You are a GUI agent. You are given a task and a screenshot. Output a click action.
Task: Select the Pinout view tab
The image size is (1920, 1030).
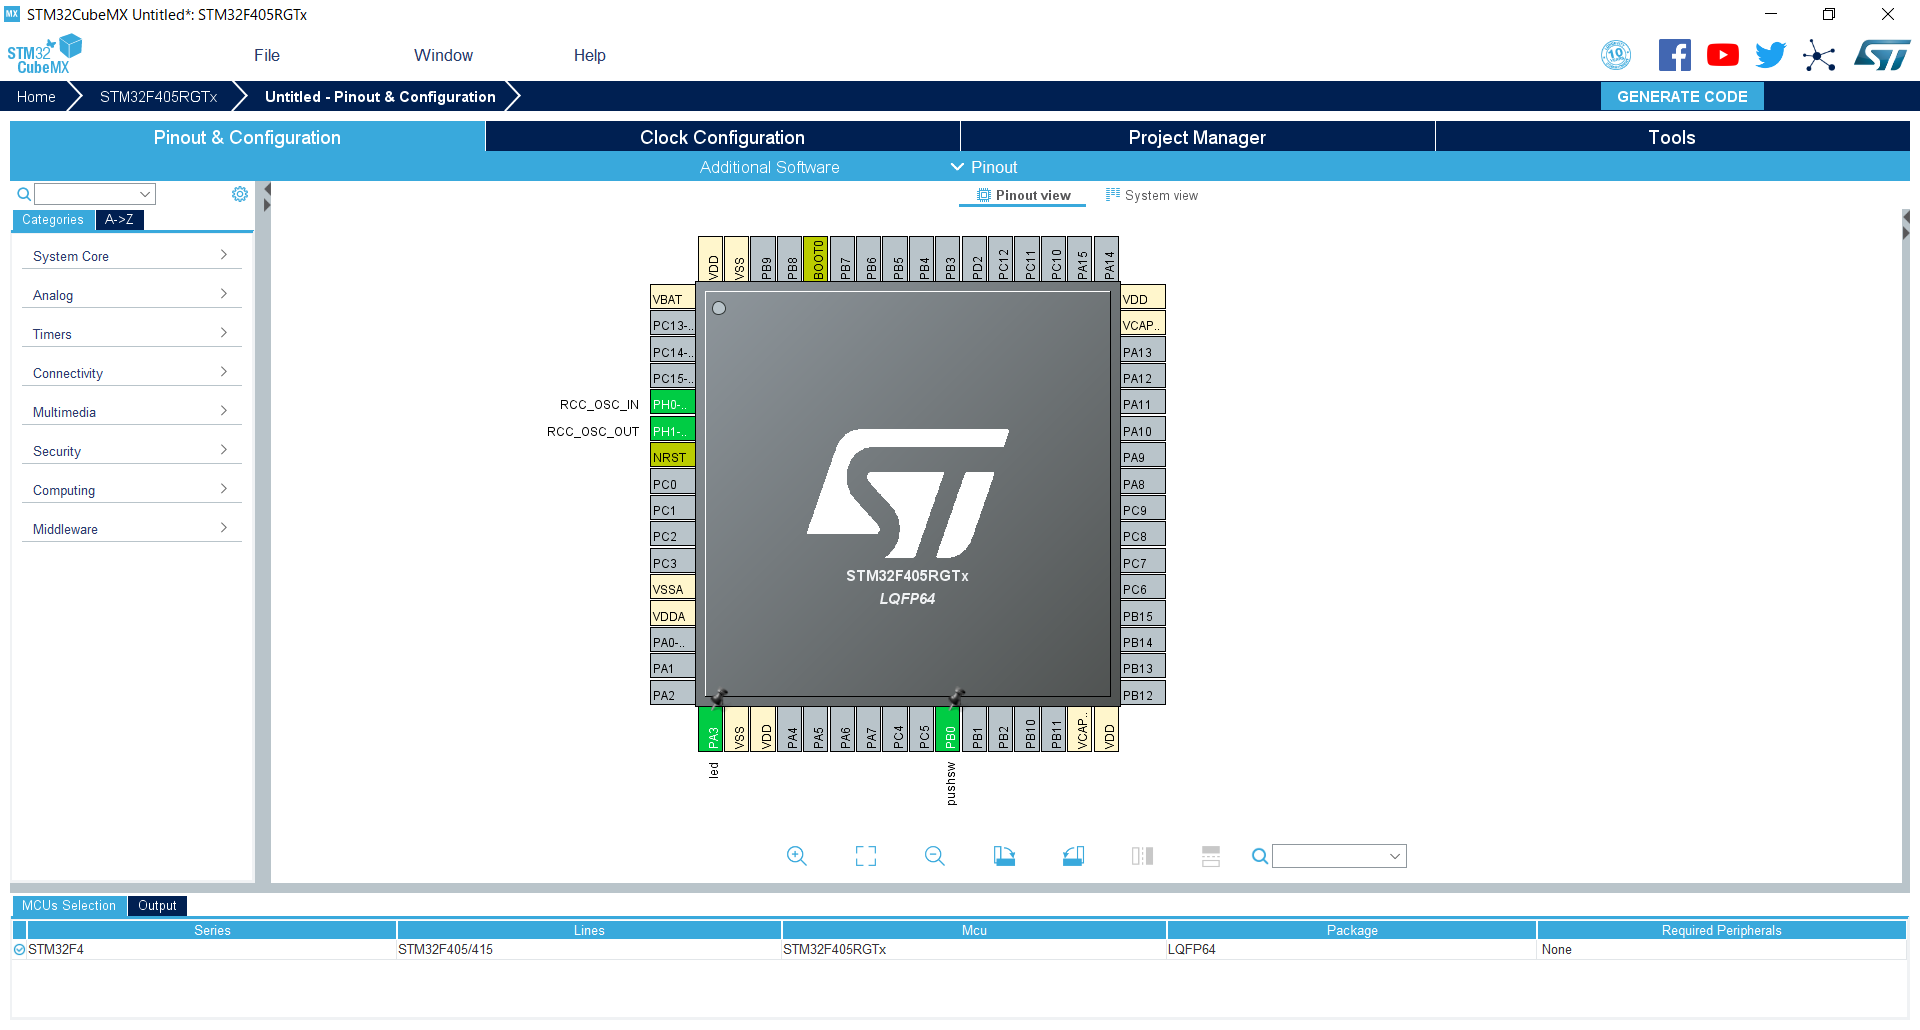pos(1023,195)
